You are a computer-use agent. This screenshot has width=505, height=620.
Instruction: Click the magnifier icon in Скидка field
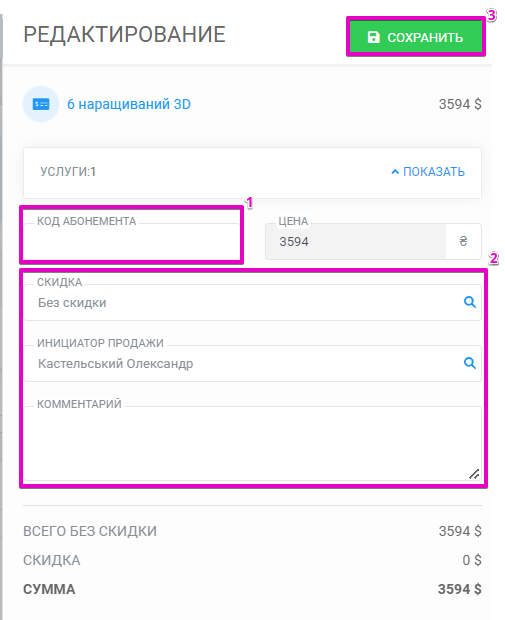(469, 302)
